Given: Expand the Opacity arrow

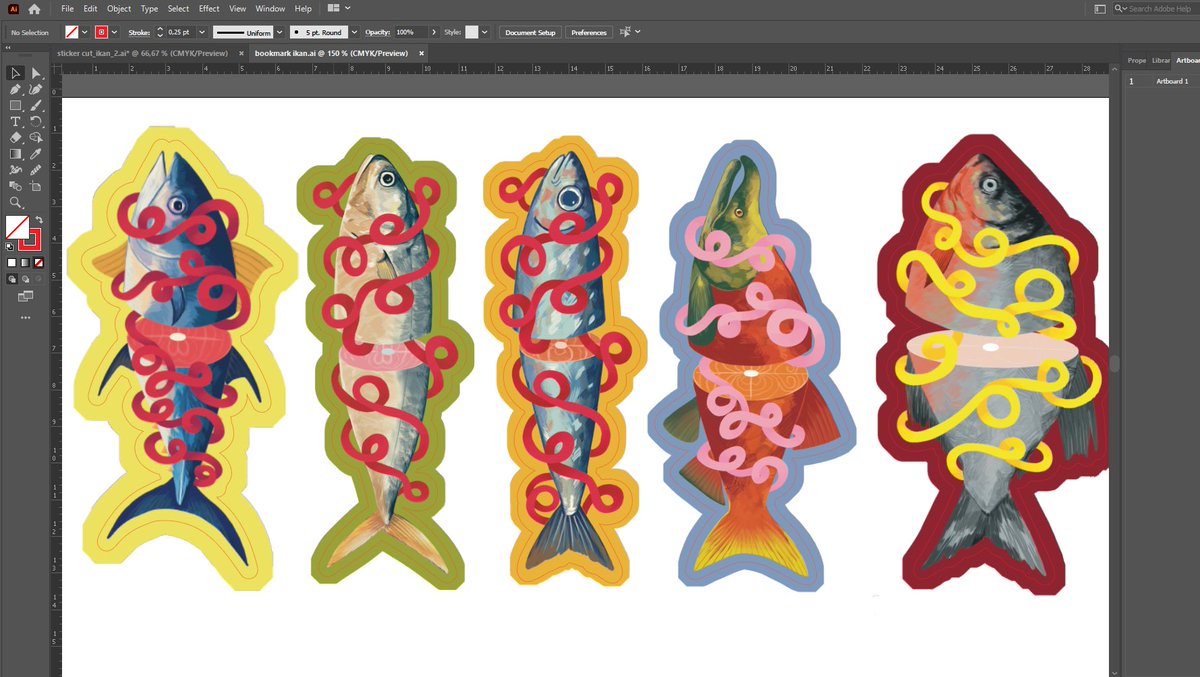Looking at the screenshot, I should point(434,32).
